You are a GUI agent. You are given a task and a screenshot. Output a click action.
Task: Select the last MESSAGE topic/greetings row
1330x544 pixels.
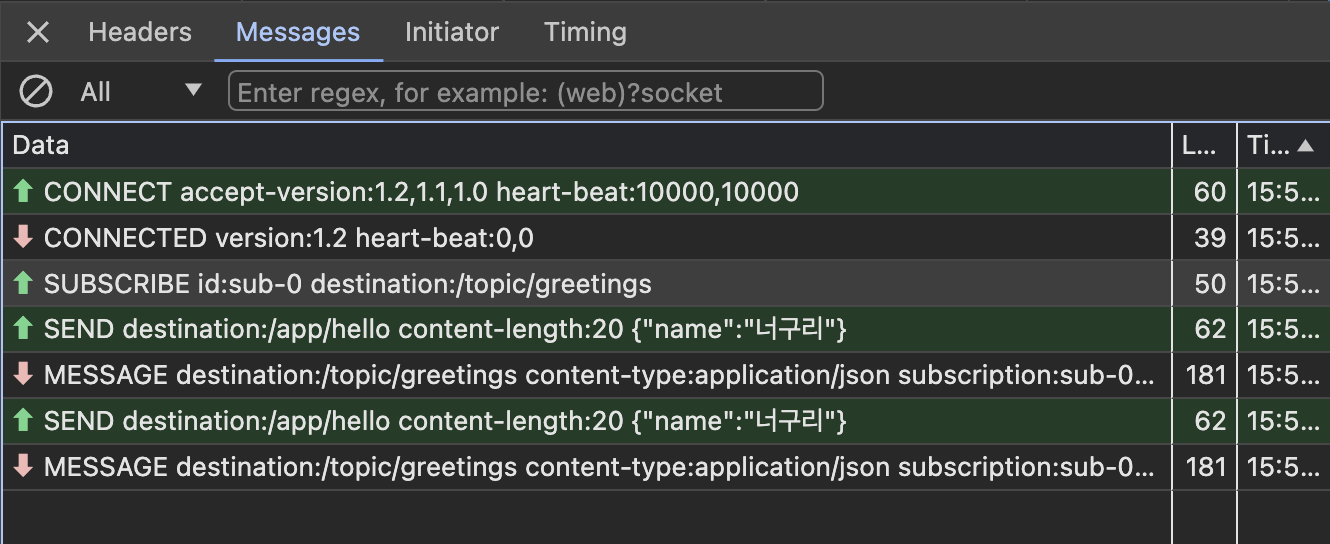[x=600, y=467]
